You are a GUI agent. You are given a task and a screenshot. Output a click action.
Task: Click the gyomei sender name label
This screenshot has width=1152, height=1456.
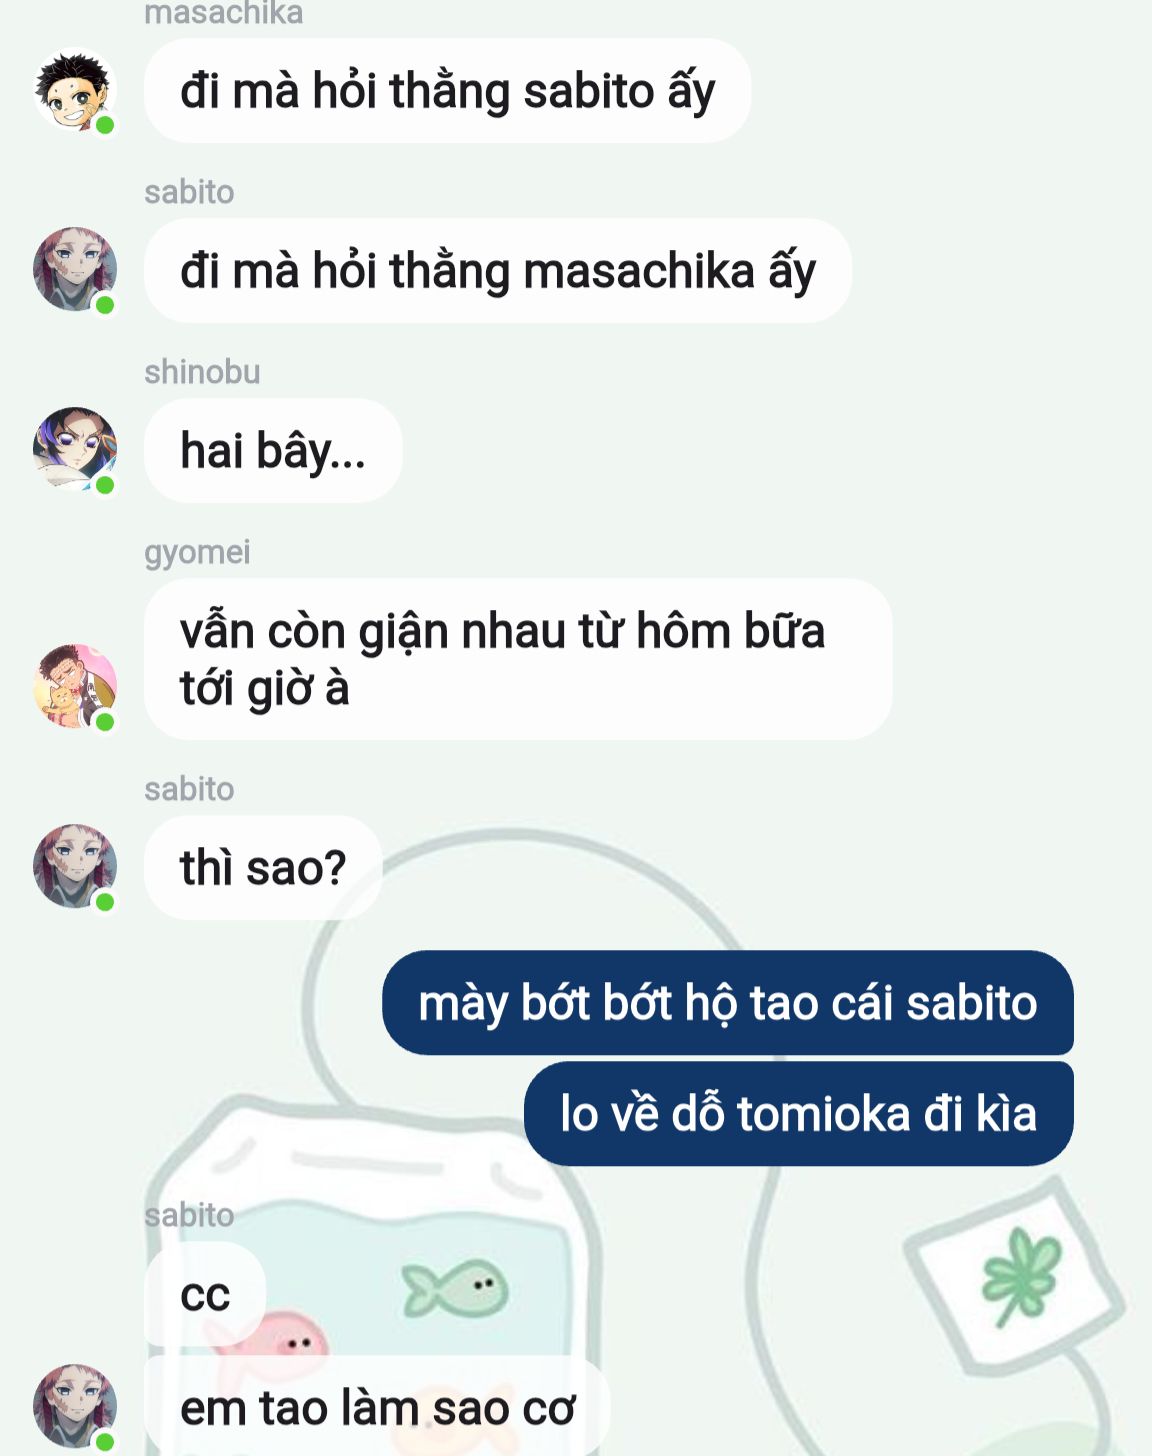point(197,552)
